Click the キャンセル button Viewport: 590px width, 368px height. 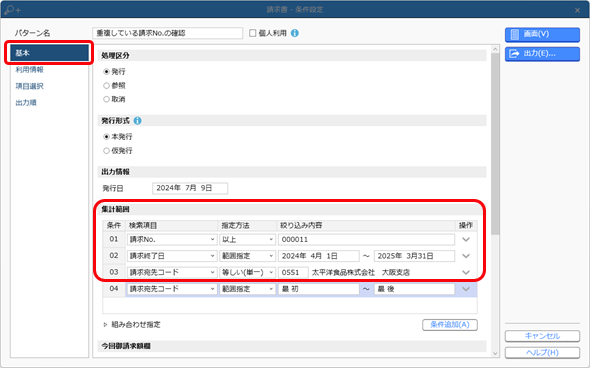(x=542, y=336)
